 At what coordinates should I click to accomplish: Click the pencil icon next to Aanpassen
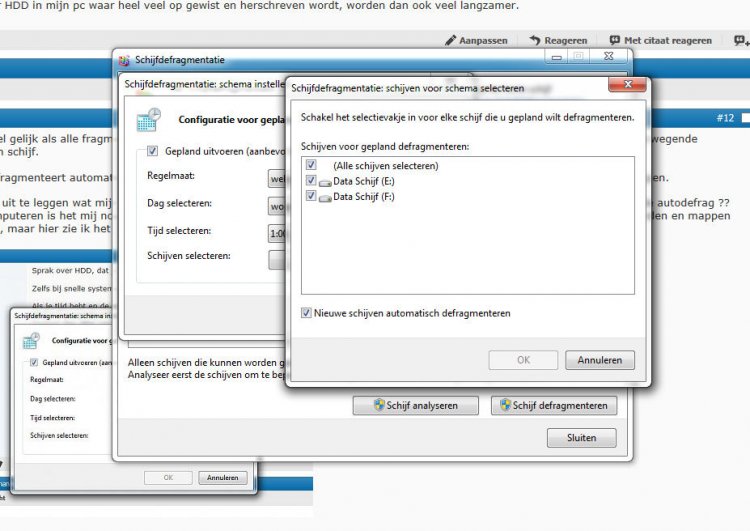[x=451, y=40]
